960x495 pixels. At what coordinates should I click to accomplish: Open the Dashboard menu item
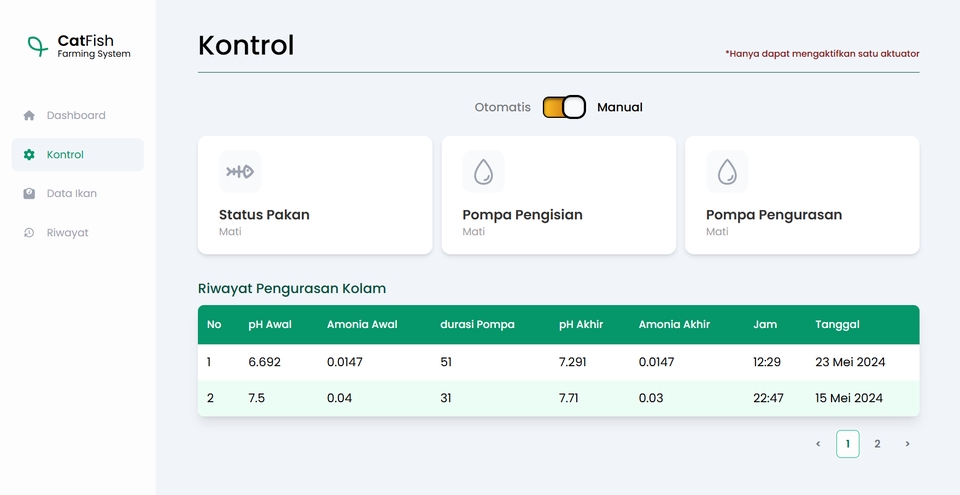click(76, 116)
